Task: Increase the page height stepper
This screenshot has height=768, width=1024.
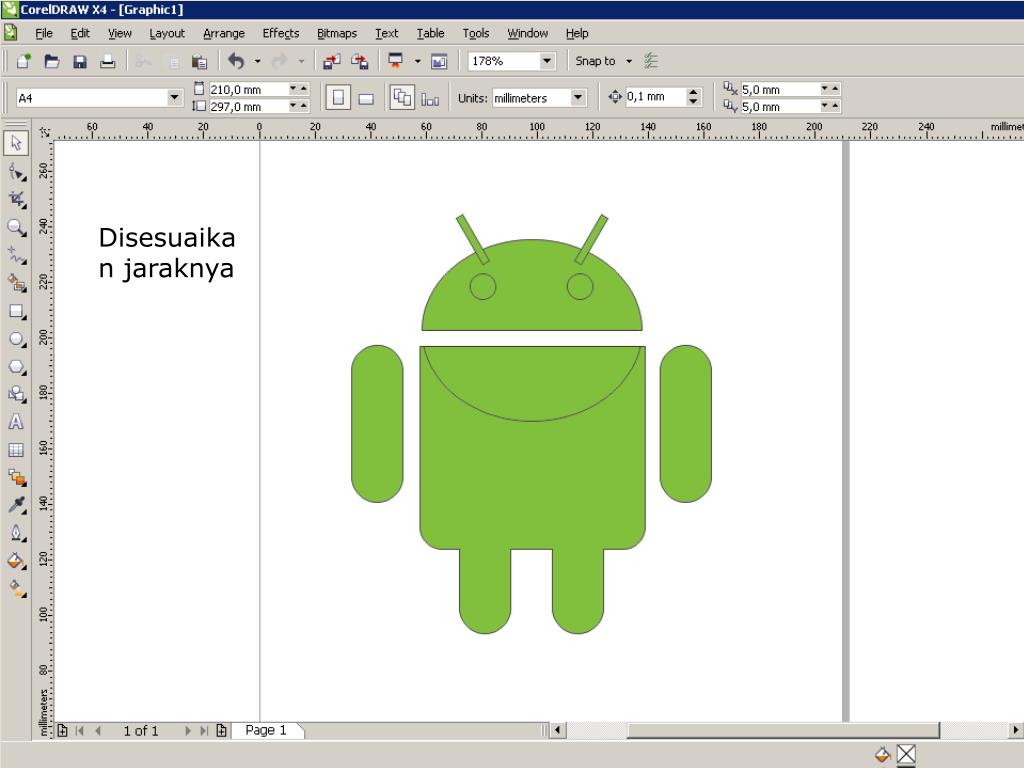Action: click(x=304, y=106)
